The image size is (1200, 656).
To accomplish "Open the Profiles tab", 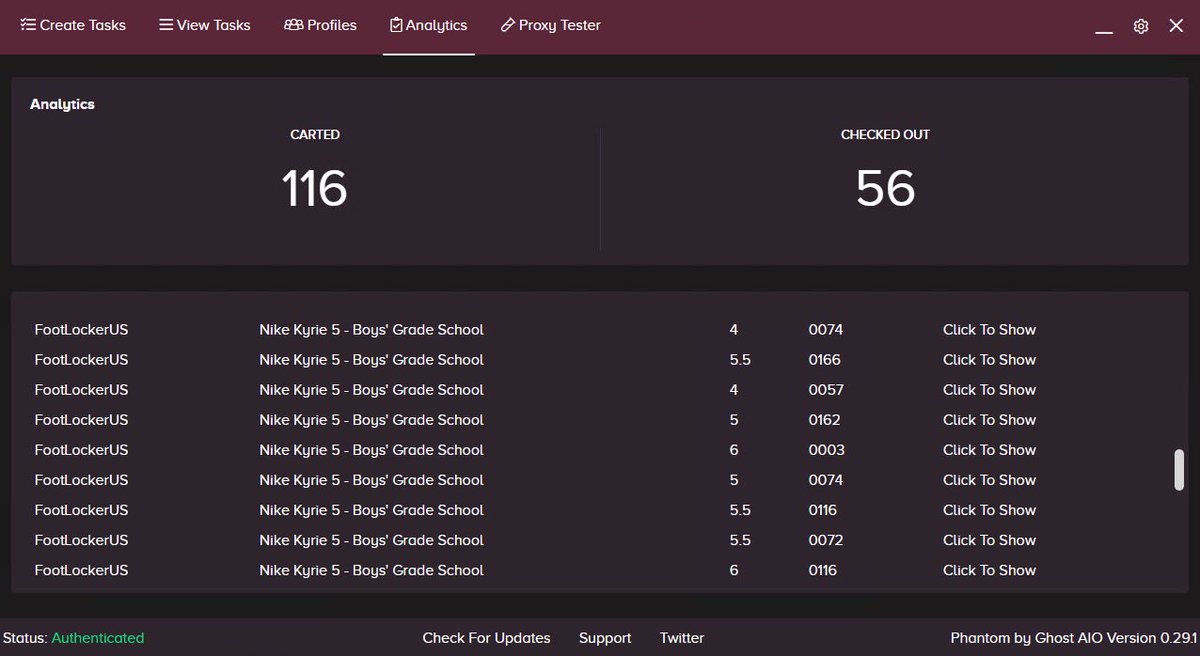I will [x=320, y=25].
